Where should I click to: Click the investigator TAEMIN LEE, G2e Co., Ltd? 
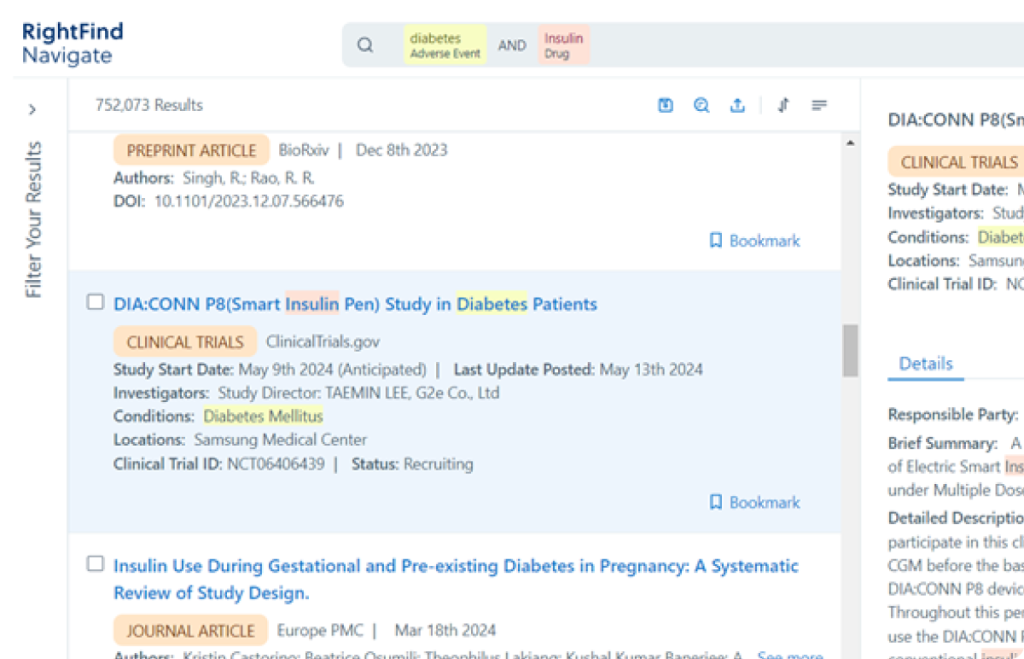pos(412,393)
